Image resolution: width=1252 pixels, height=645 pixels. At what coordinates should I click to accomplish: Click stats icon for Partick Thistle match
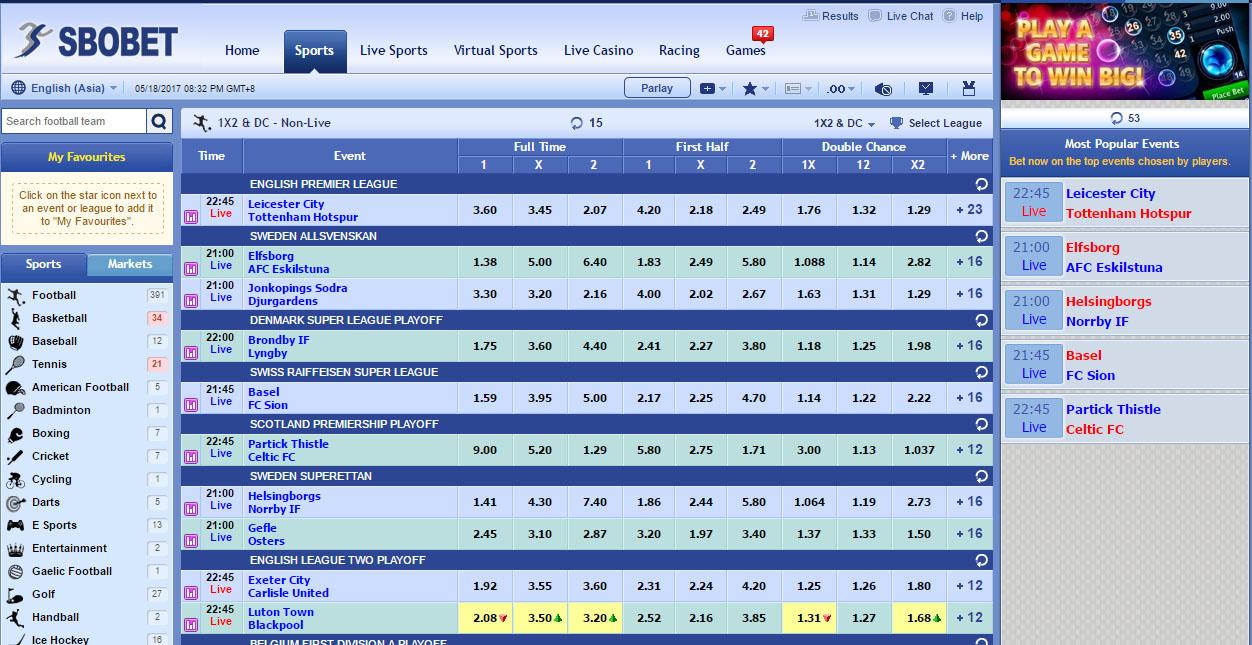click(191, 456)
